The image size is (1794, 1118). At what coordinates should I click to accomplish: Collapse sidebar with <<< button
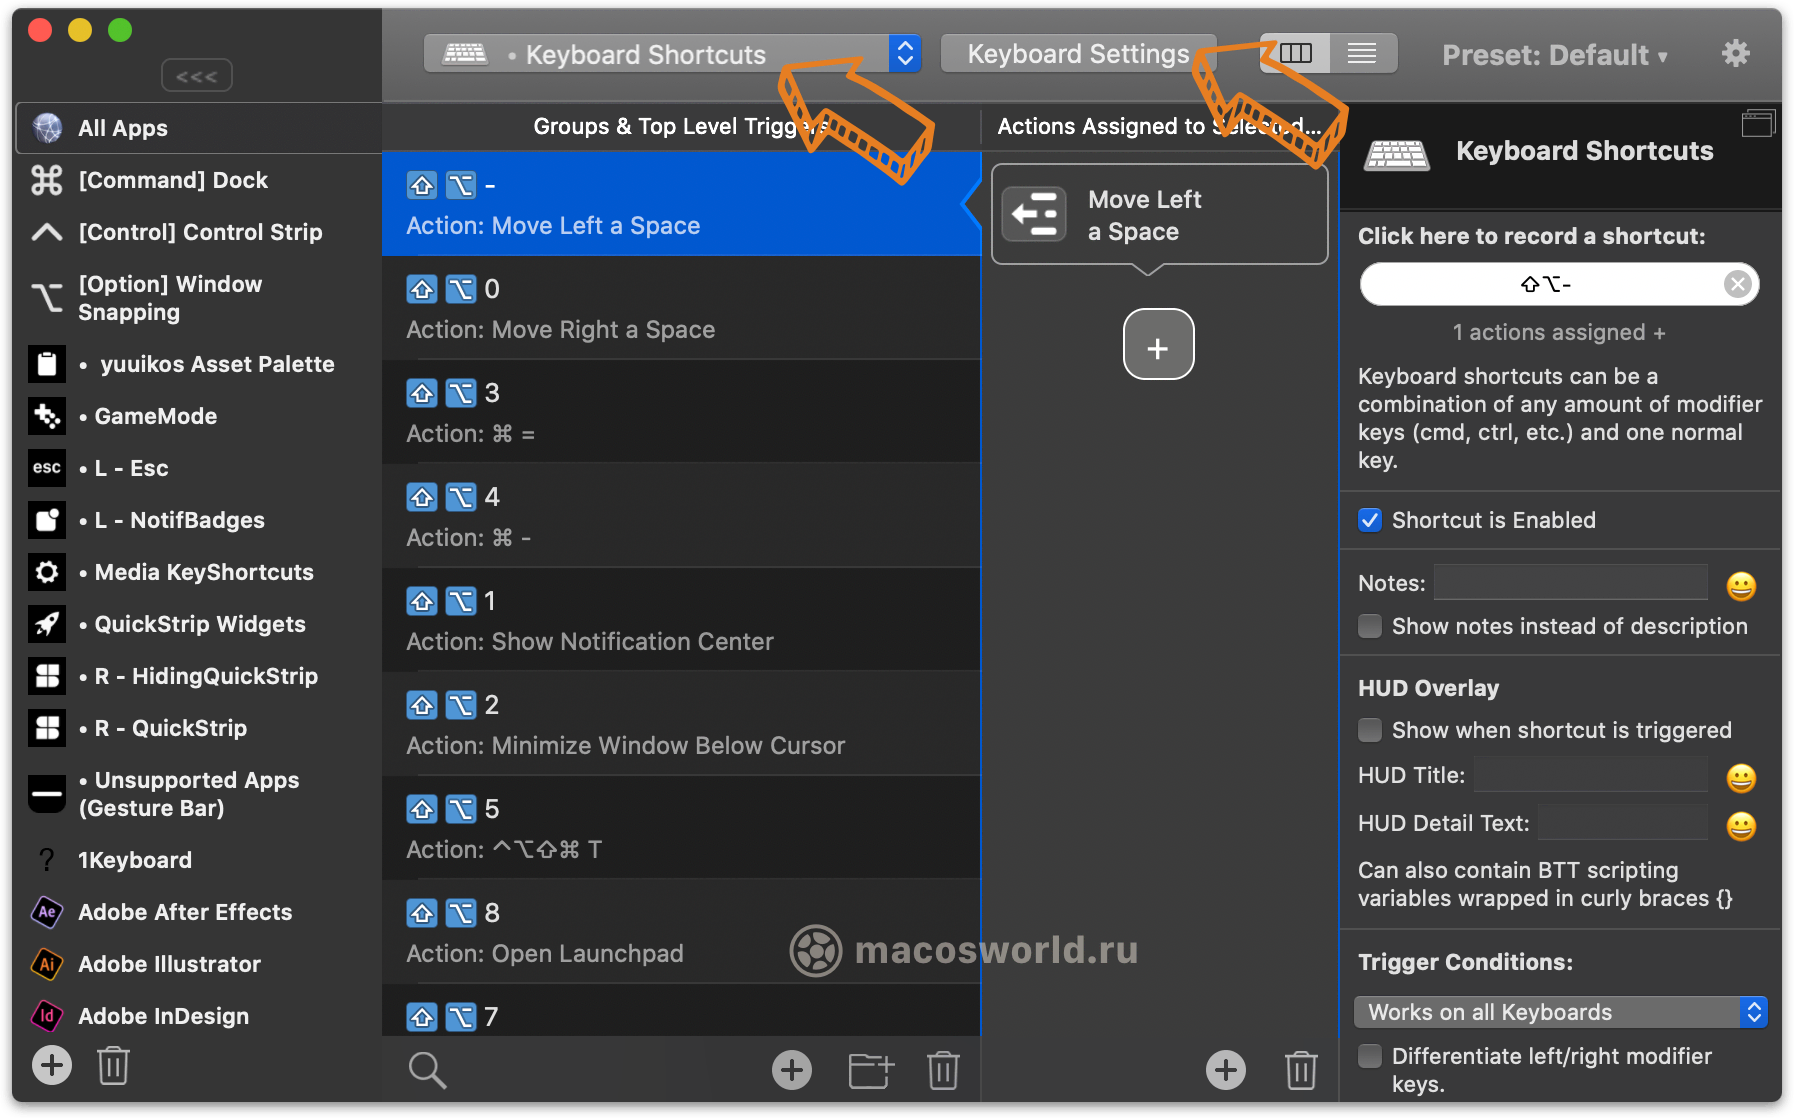197,76
